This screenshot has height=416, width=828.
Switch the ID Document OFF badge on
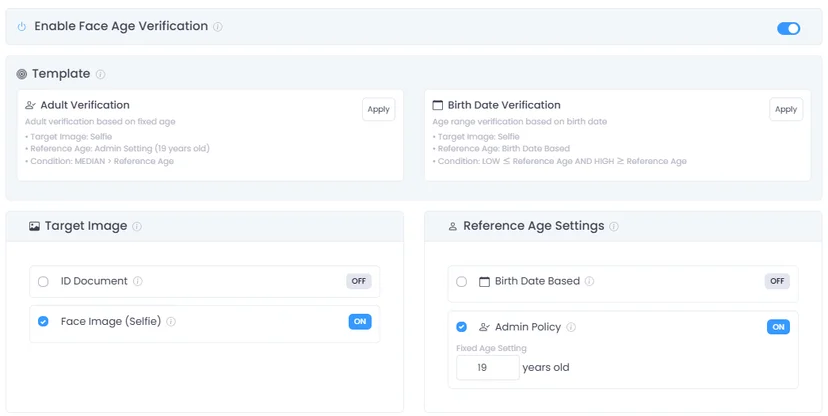pyautogui.click(x=359, y=281)
